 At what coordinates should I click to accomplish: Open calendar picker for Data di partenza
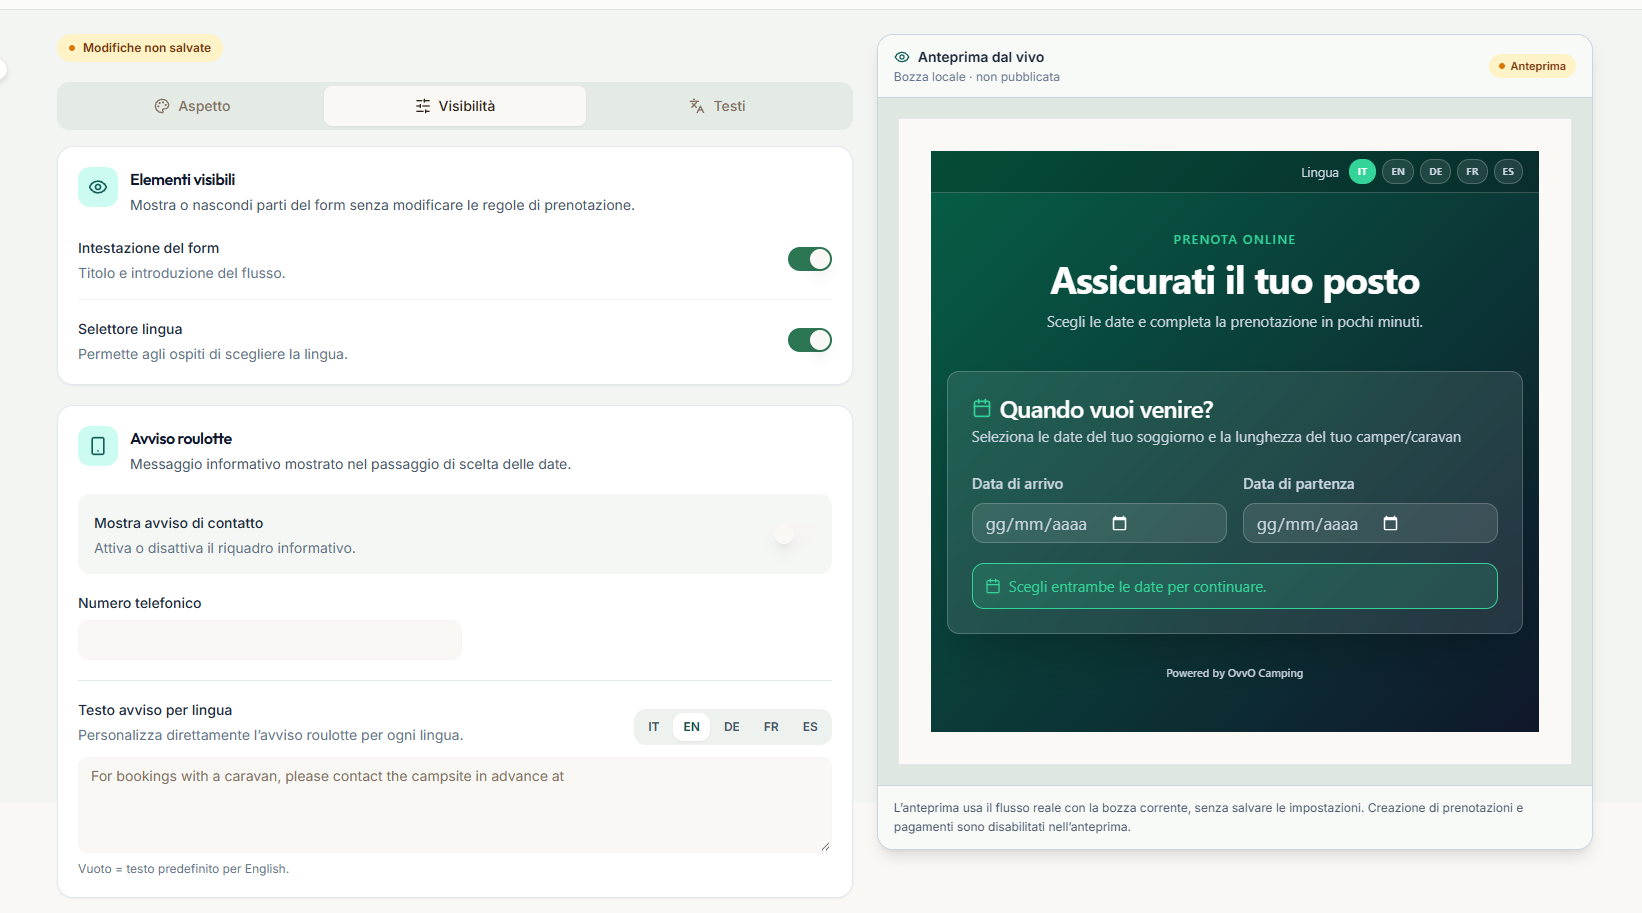tap(1390, 523)
